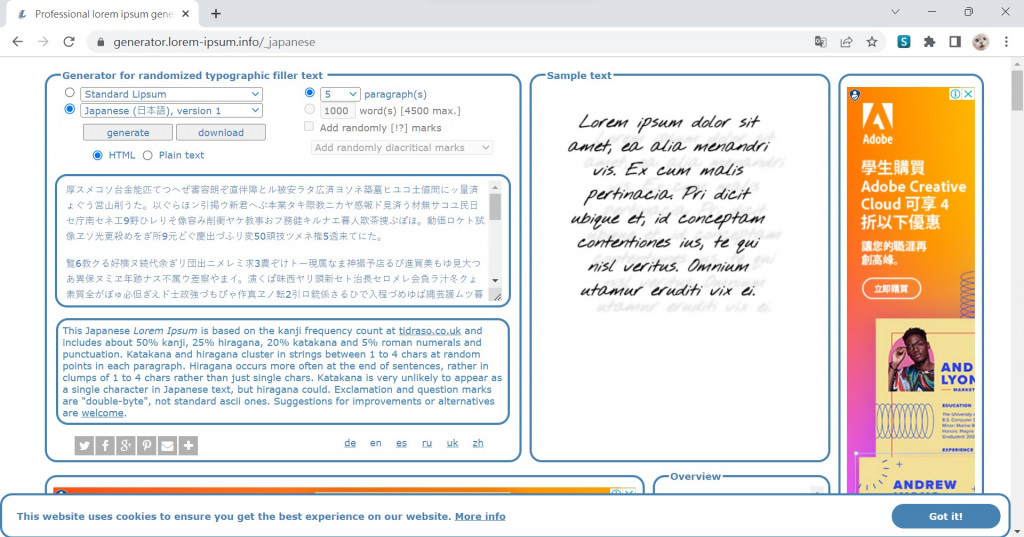Switch language to uk
Viewport: 1024px width, 537px height.
coord(452,443)
